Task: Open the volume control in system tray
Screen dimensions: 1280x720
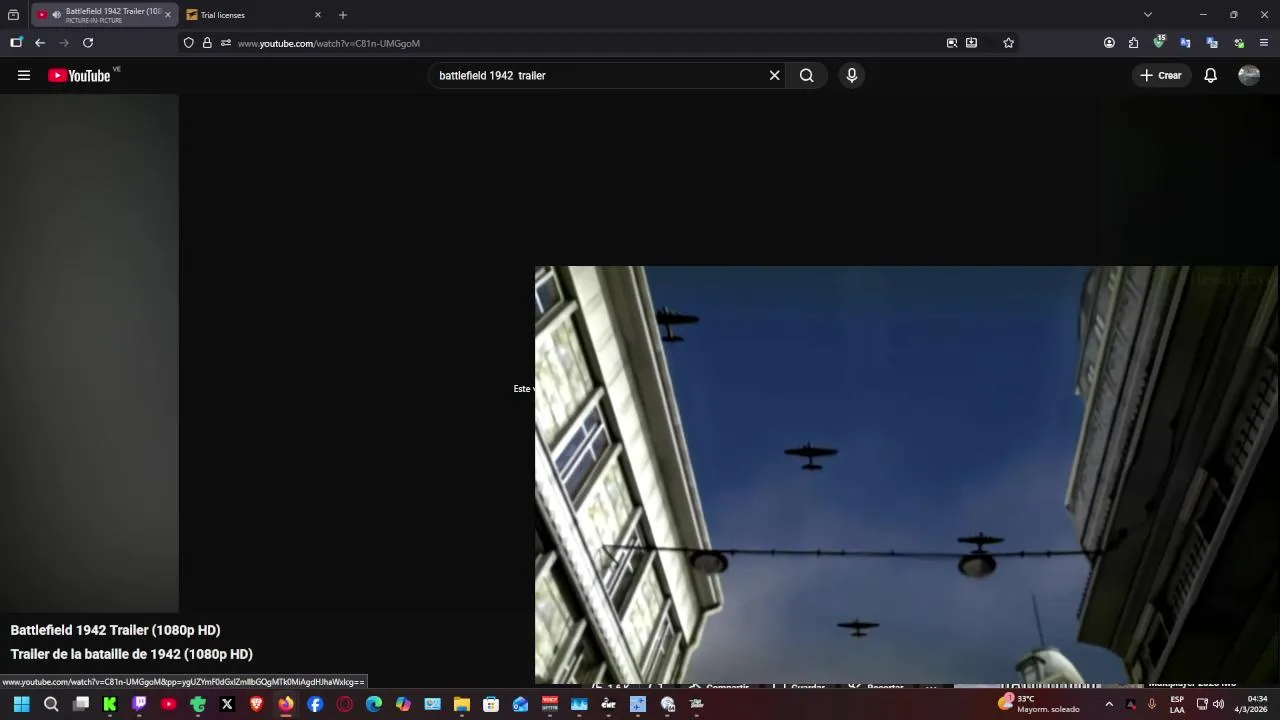Action: click(x=1218, y=704)
